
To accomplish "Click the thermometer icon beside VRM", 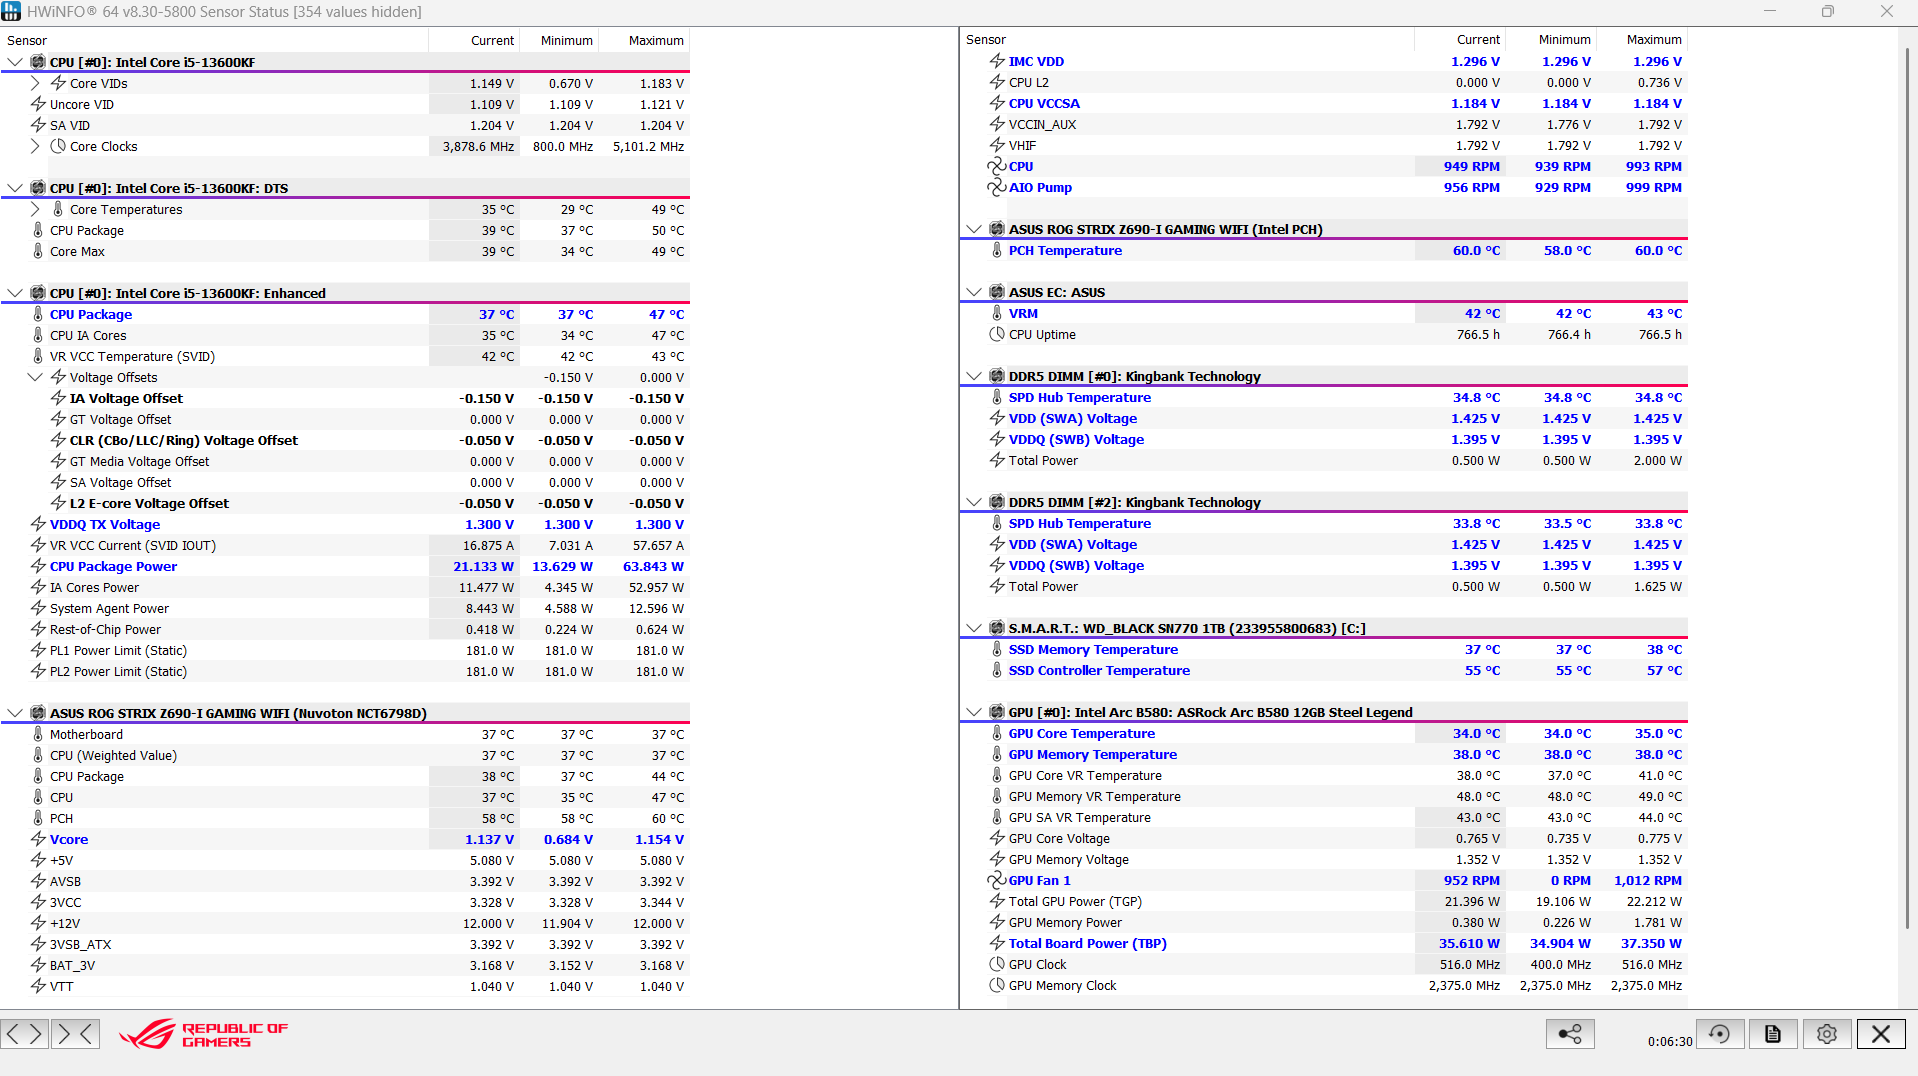I will pyautogui.click(x=997, y=313).
